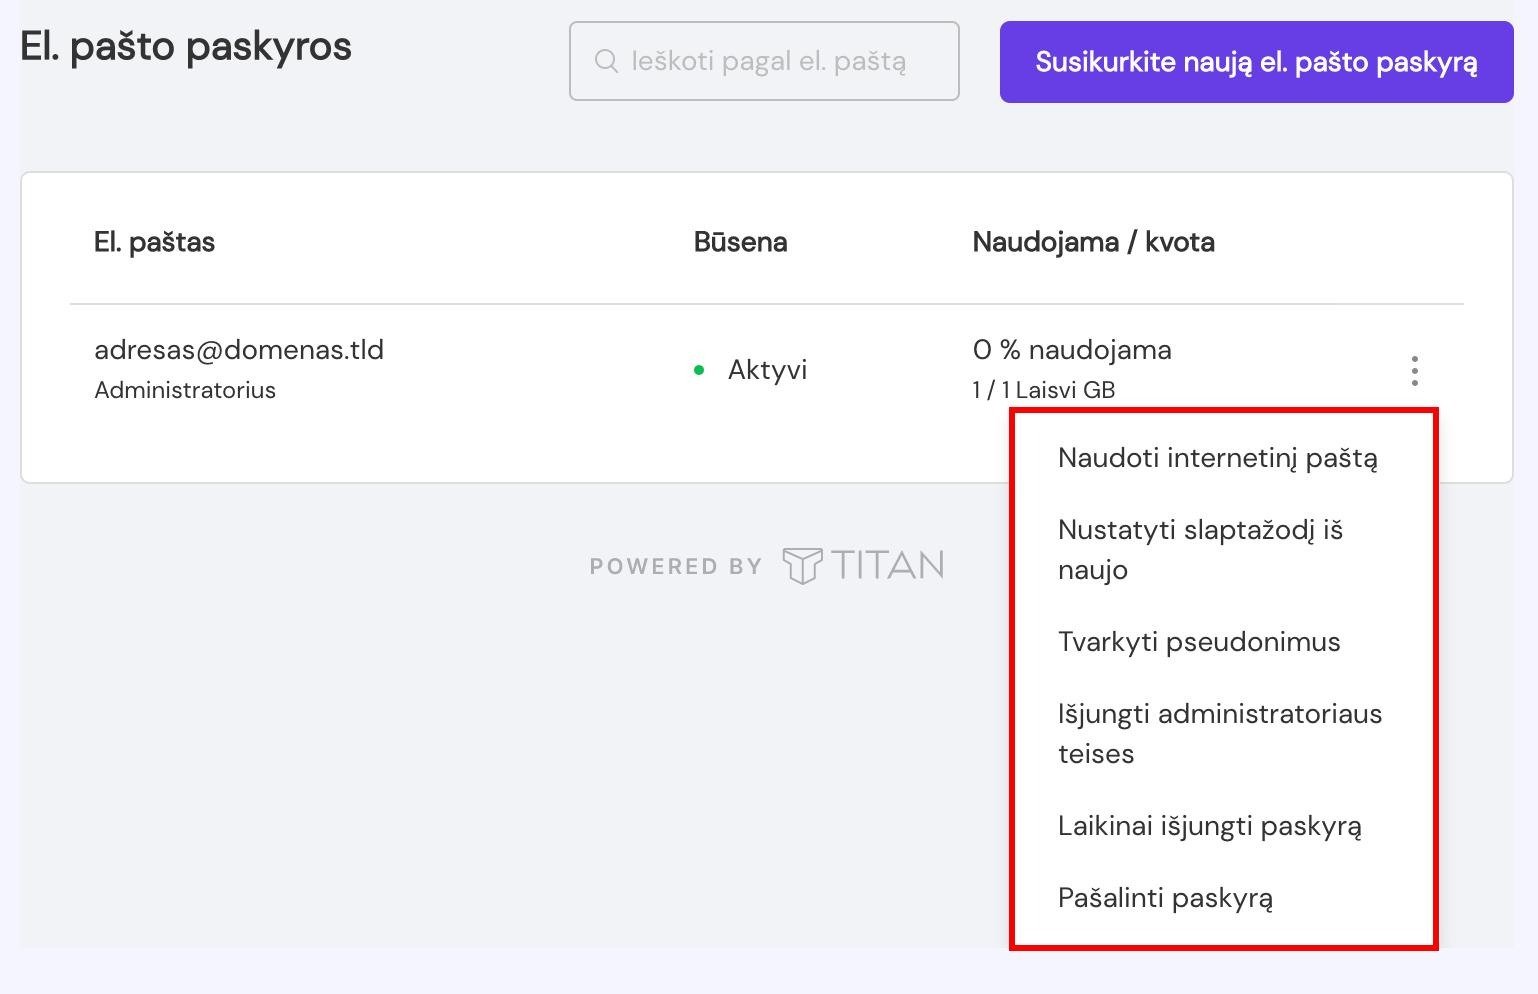Click the green active status dot
The image size is (1538, 994).
click(699, 370)
